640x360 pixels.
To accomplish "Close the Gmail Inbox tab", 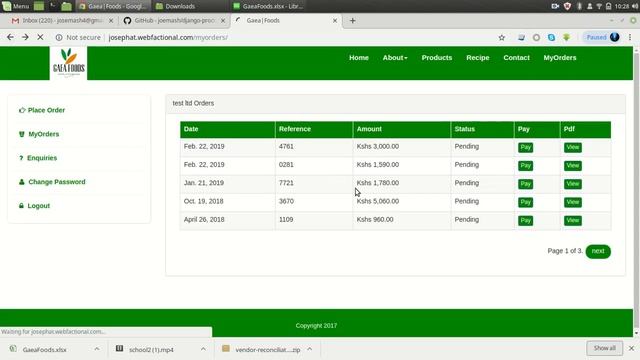I will tap(111, 20).
